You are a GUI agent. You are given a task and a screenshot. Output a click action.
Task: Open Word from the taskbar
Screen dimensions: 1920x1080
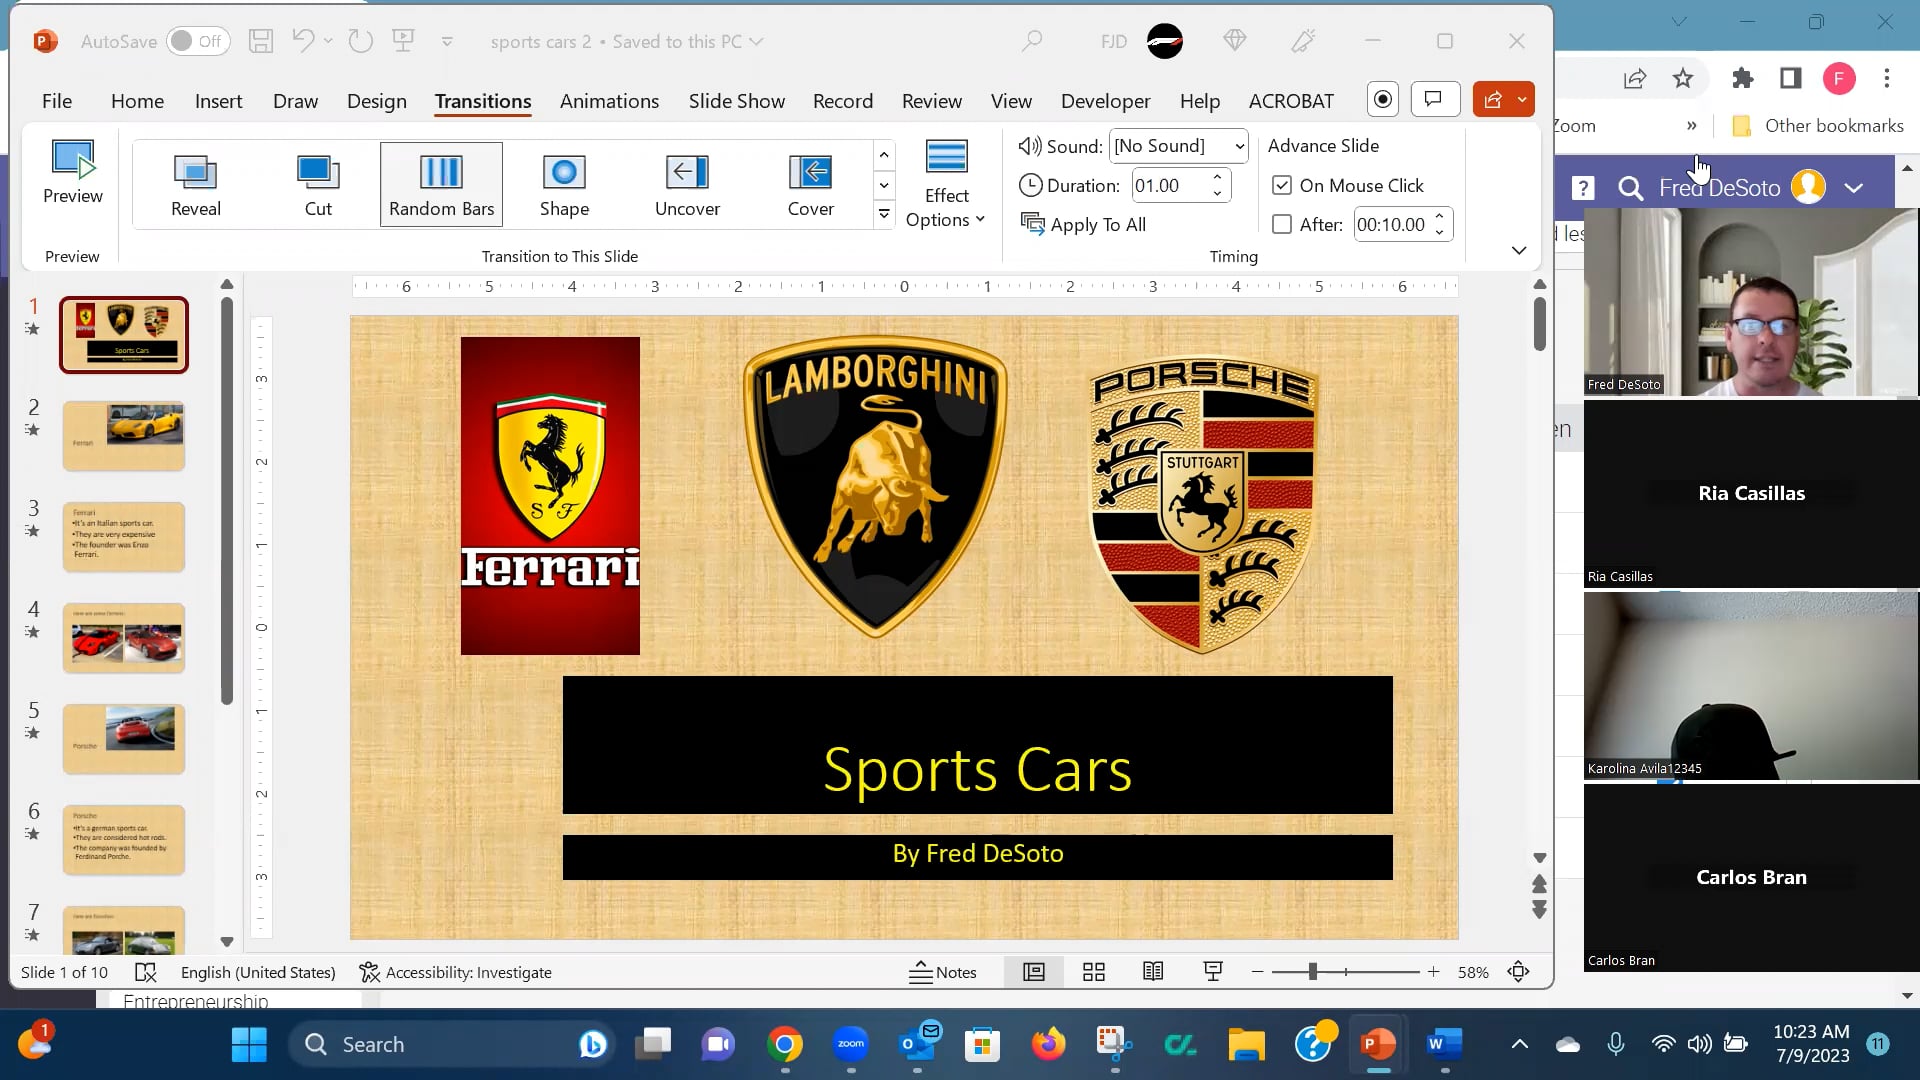click(x=1444, y=1045)
